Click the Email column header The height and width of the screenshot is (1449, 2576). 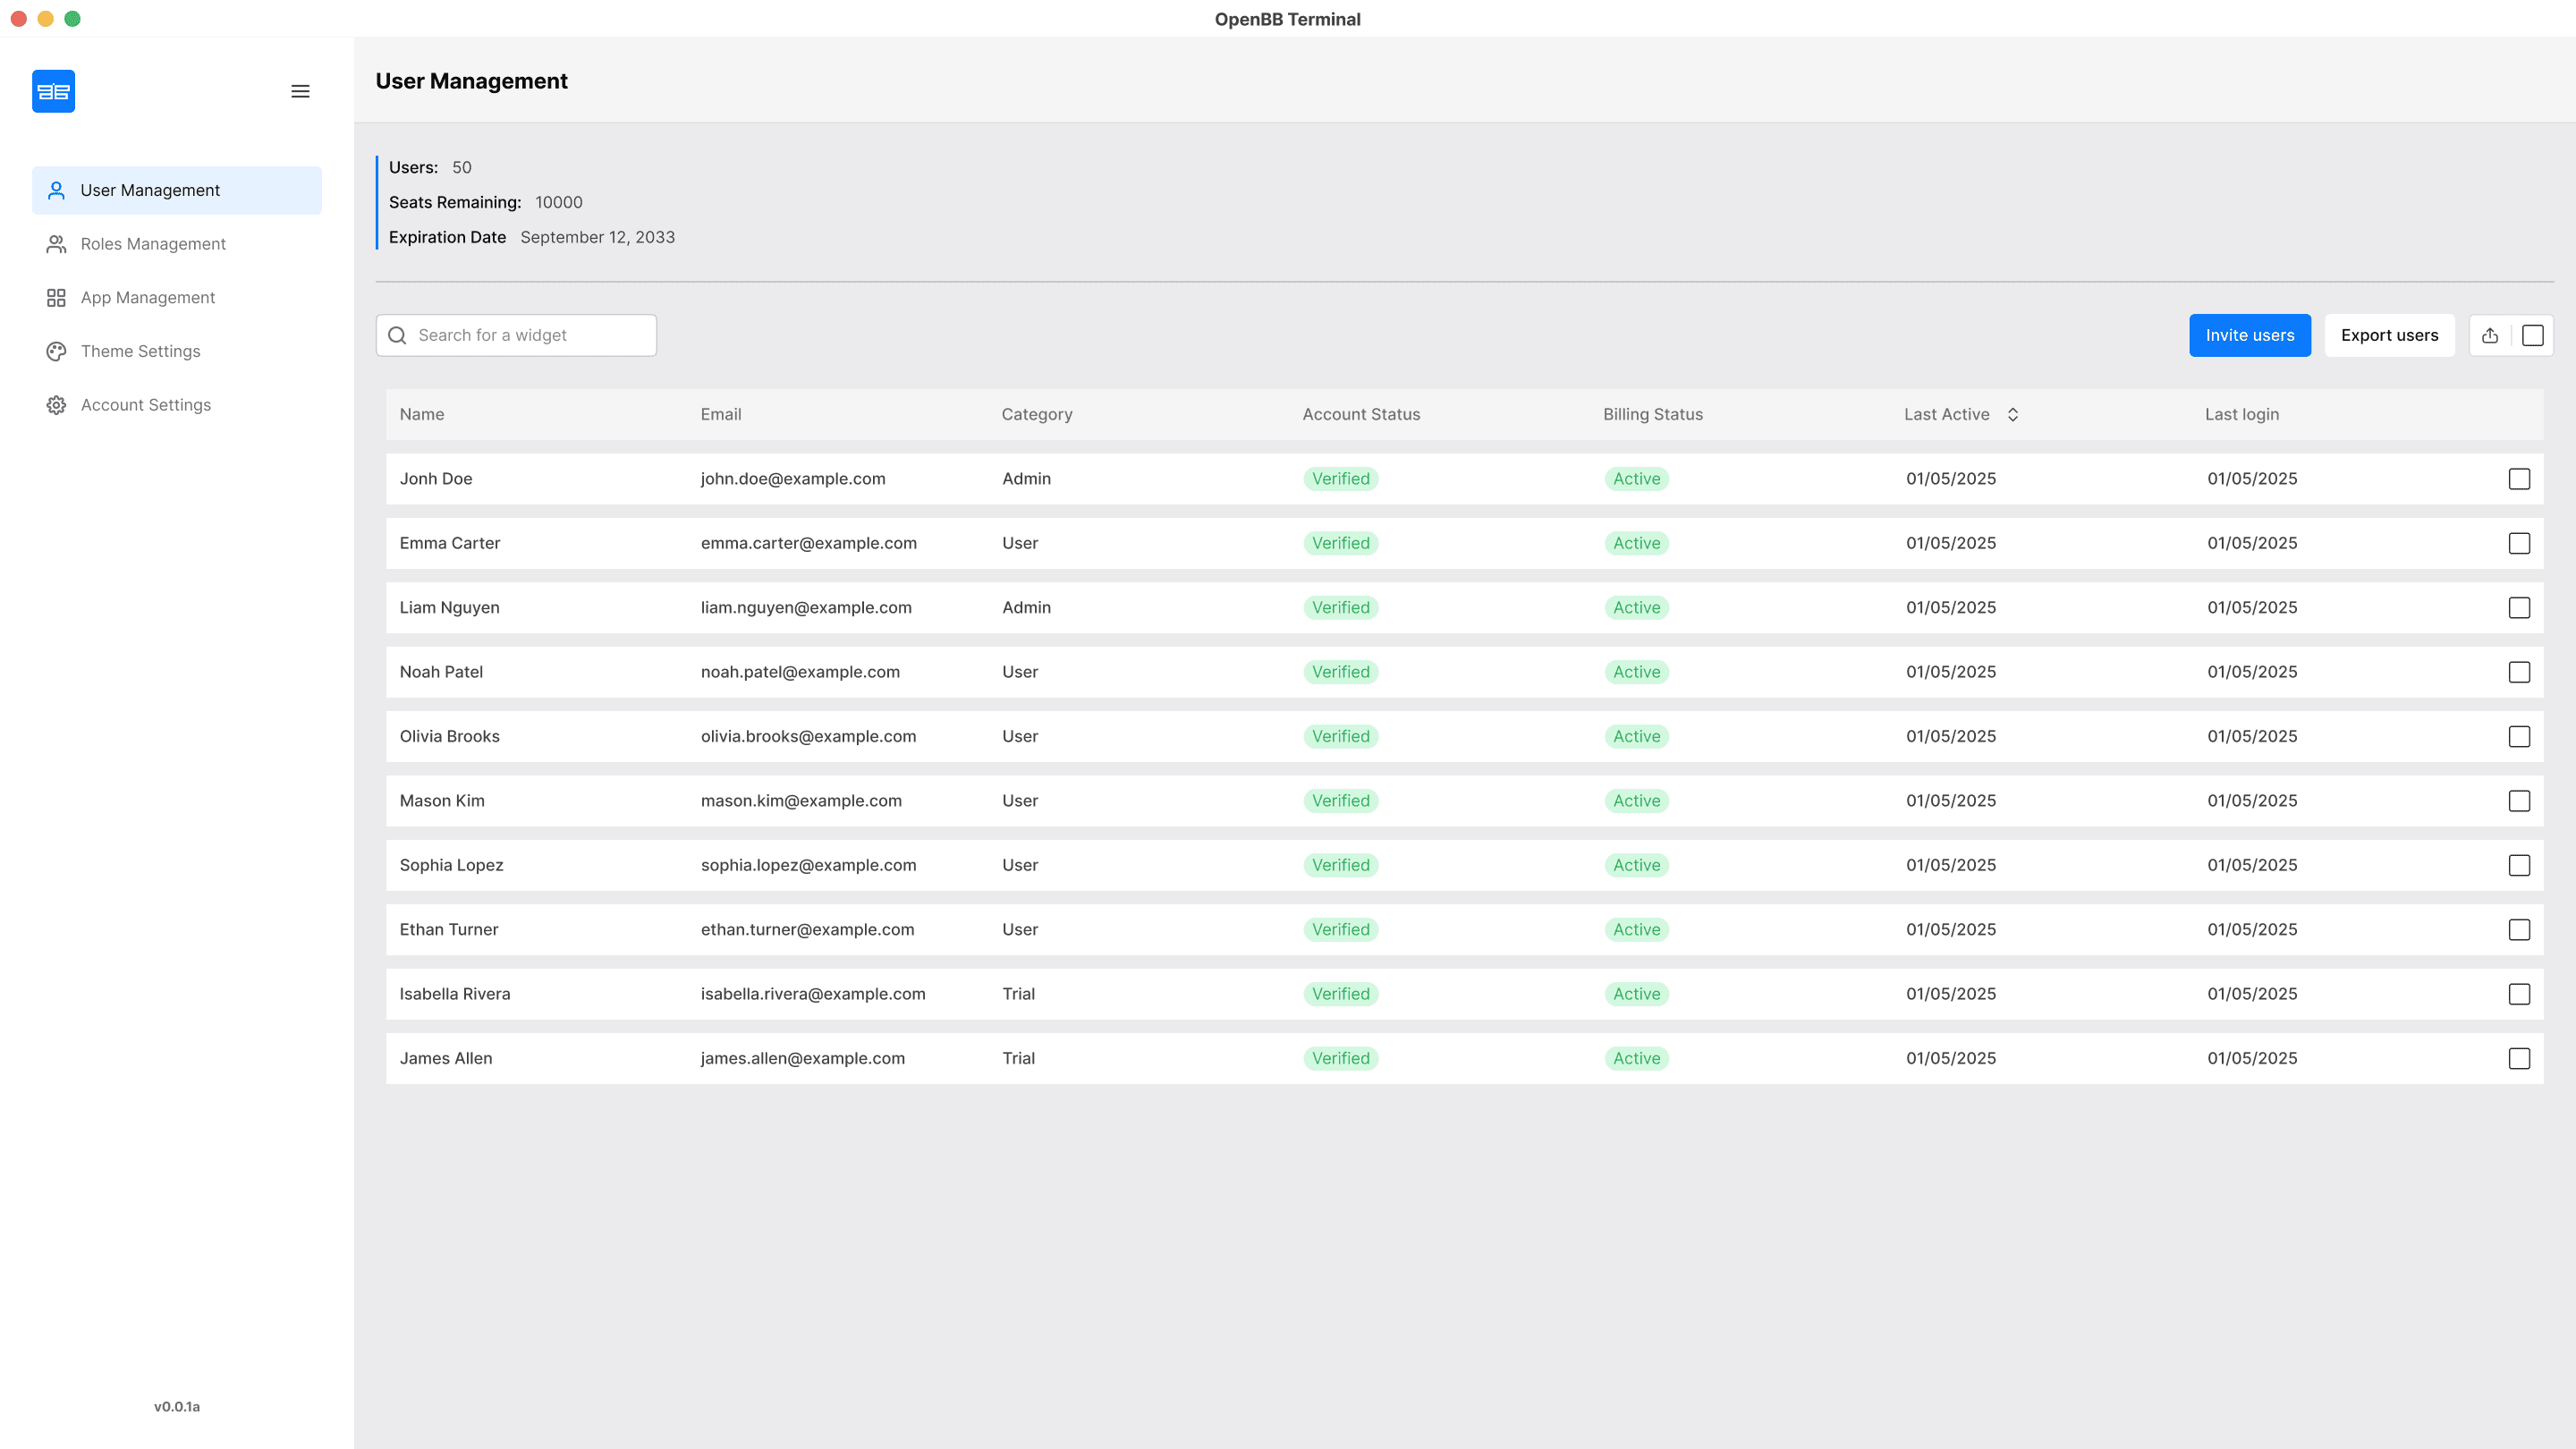click(721, 414)
